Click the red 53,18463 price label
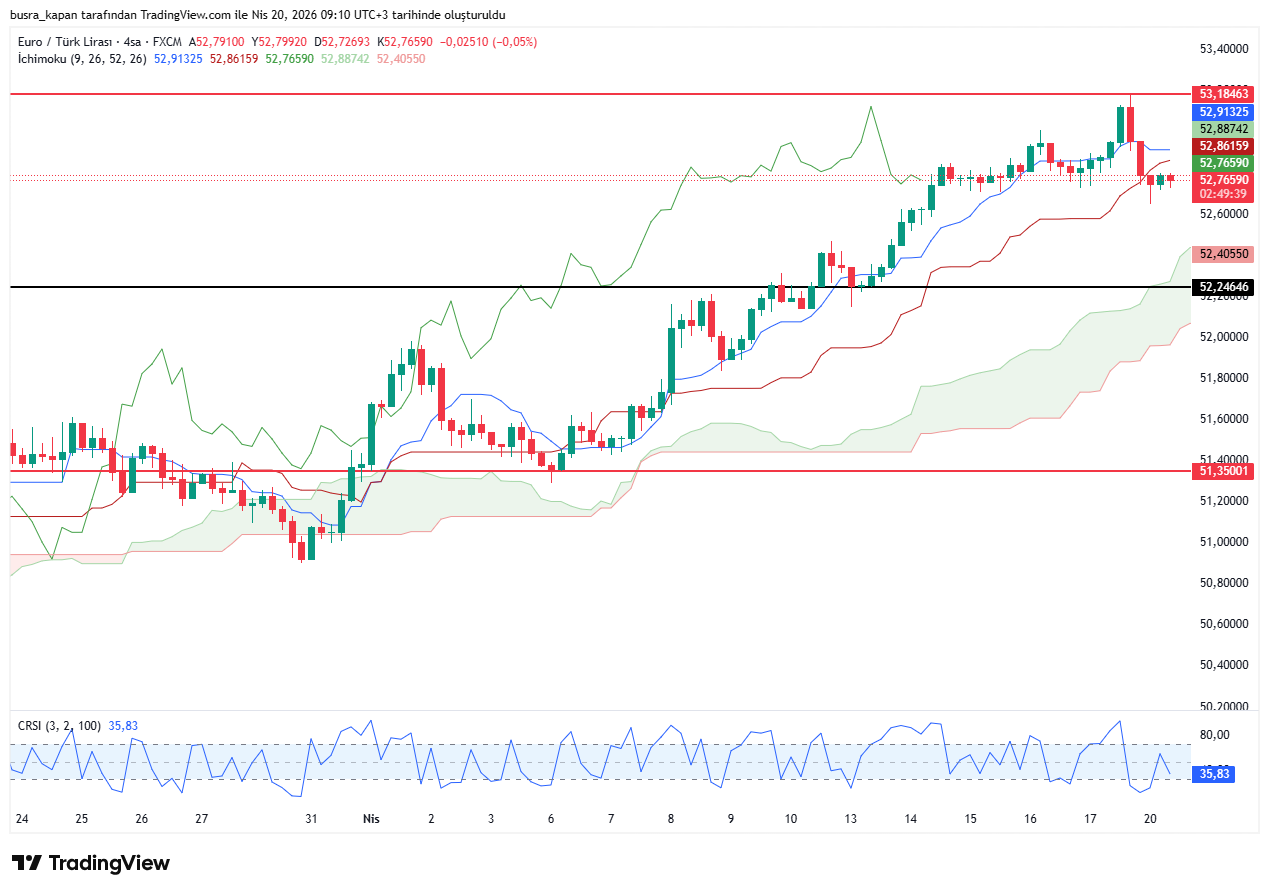This screenshot has width=1269, height=893. [1224, 94]
